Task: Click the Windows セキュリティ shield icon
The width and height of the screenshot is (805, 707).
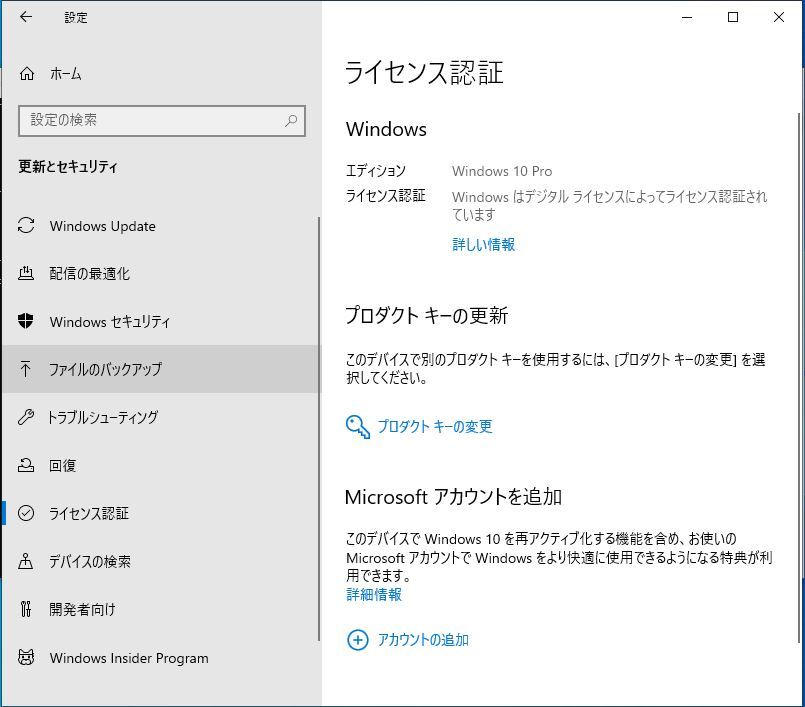Action: (26, 321)
